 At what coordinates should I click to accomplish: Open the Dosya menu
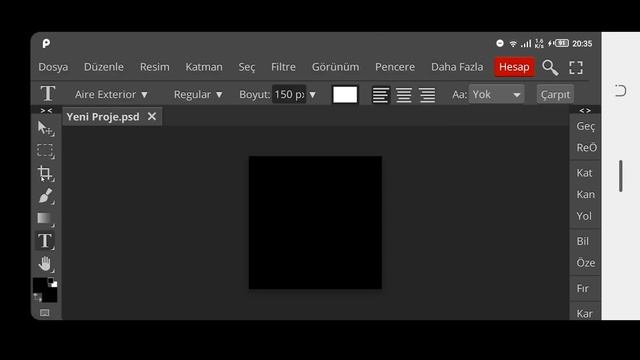tap(53, 67)
